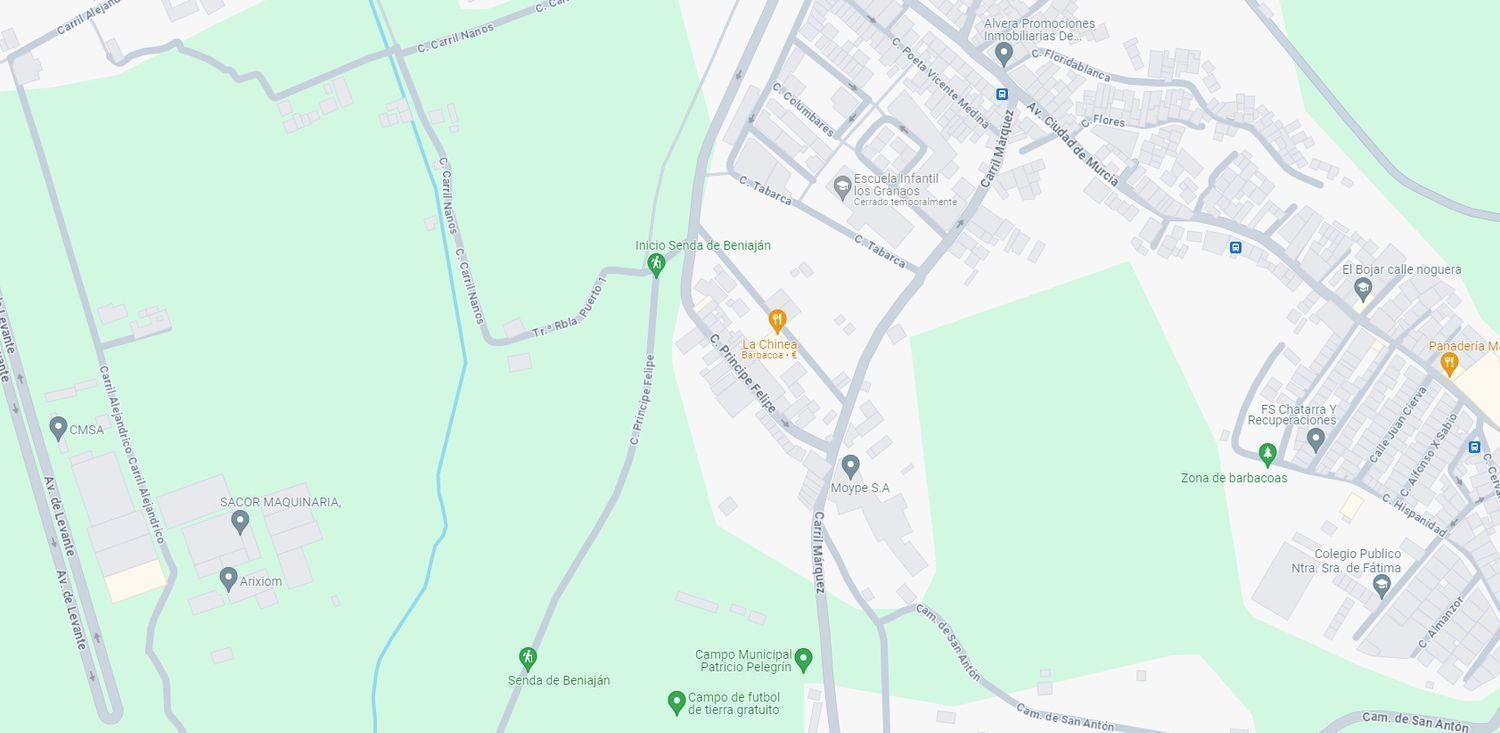Click the CMSA gray place marker
1500x733 pixels.
point(58,429)
